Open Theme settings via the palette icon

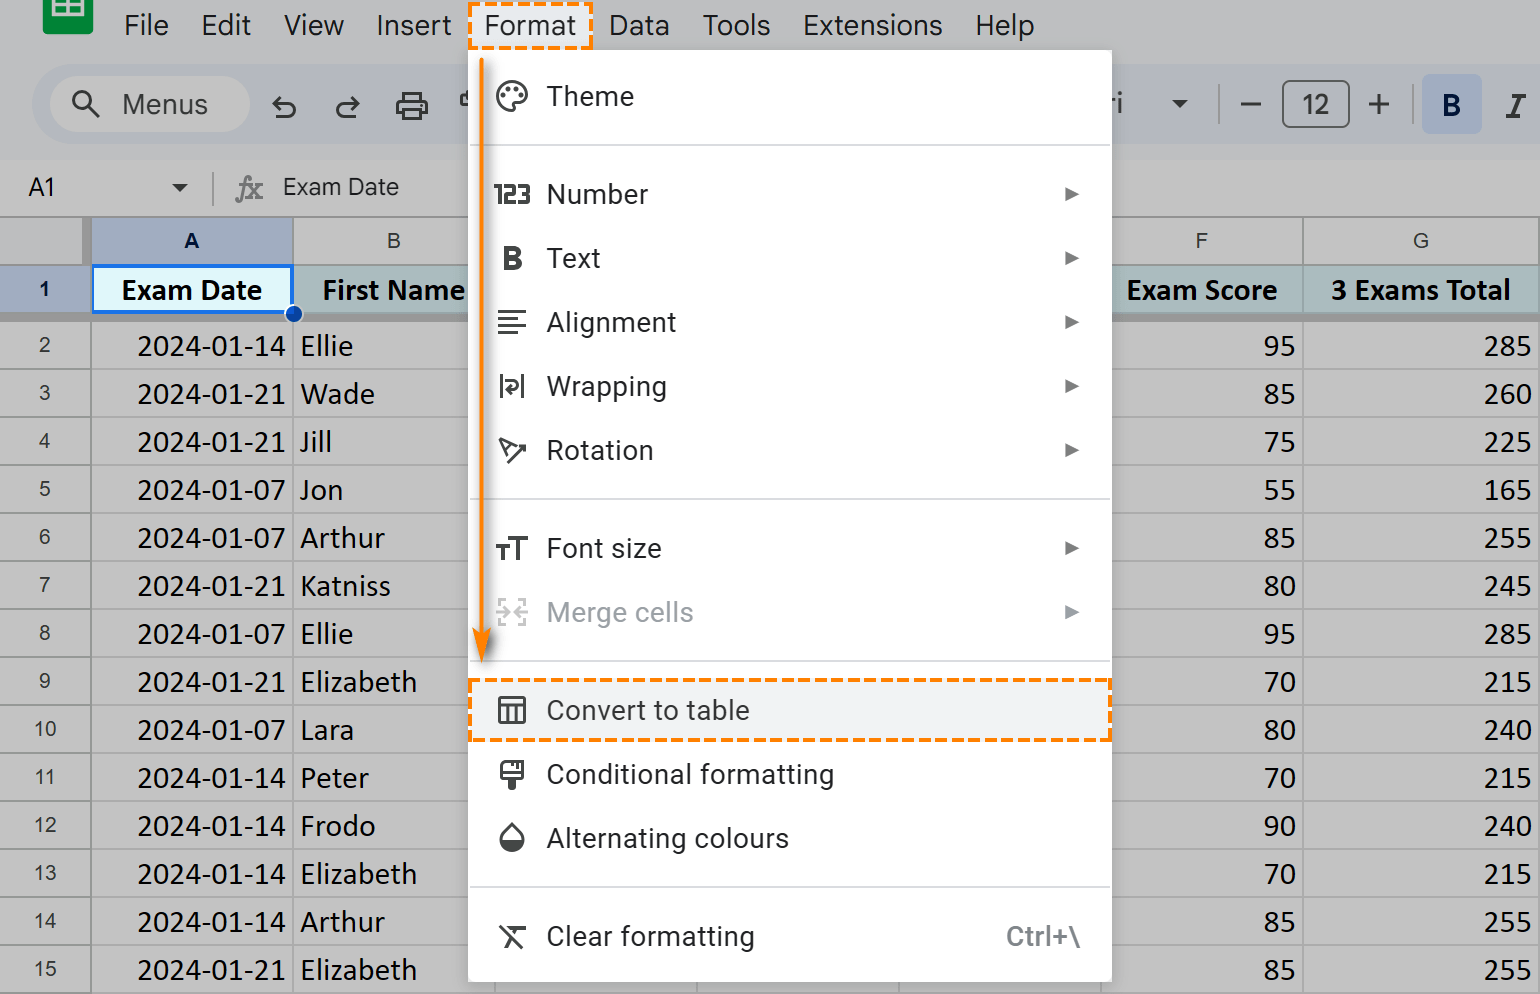[512, 96]
